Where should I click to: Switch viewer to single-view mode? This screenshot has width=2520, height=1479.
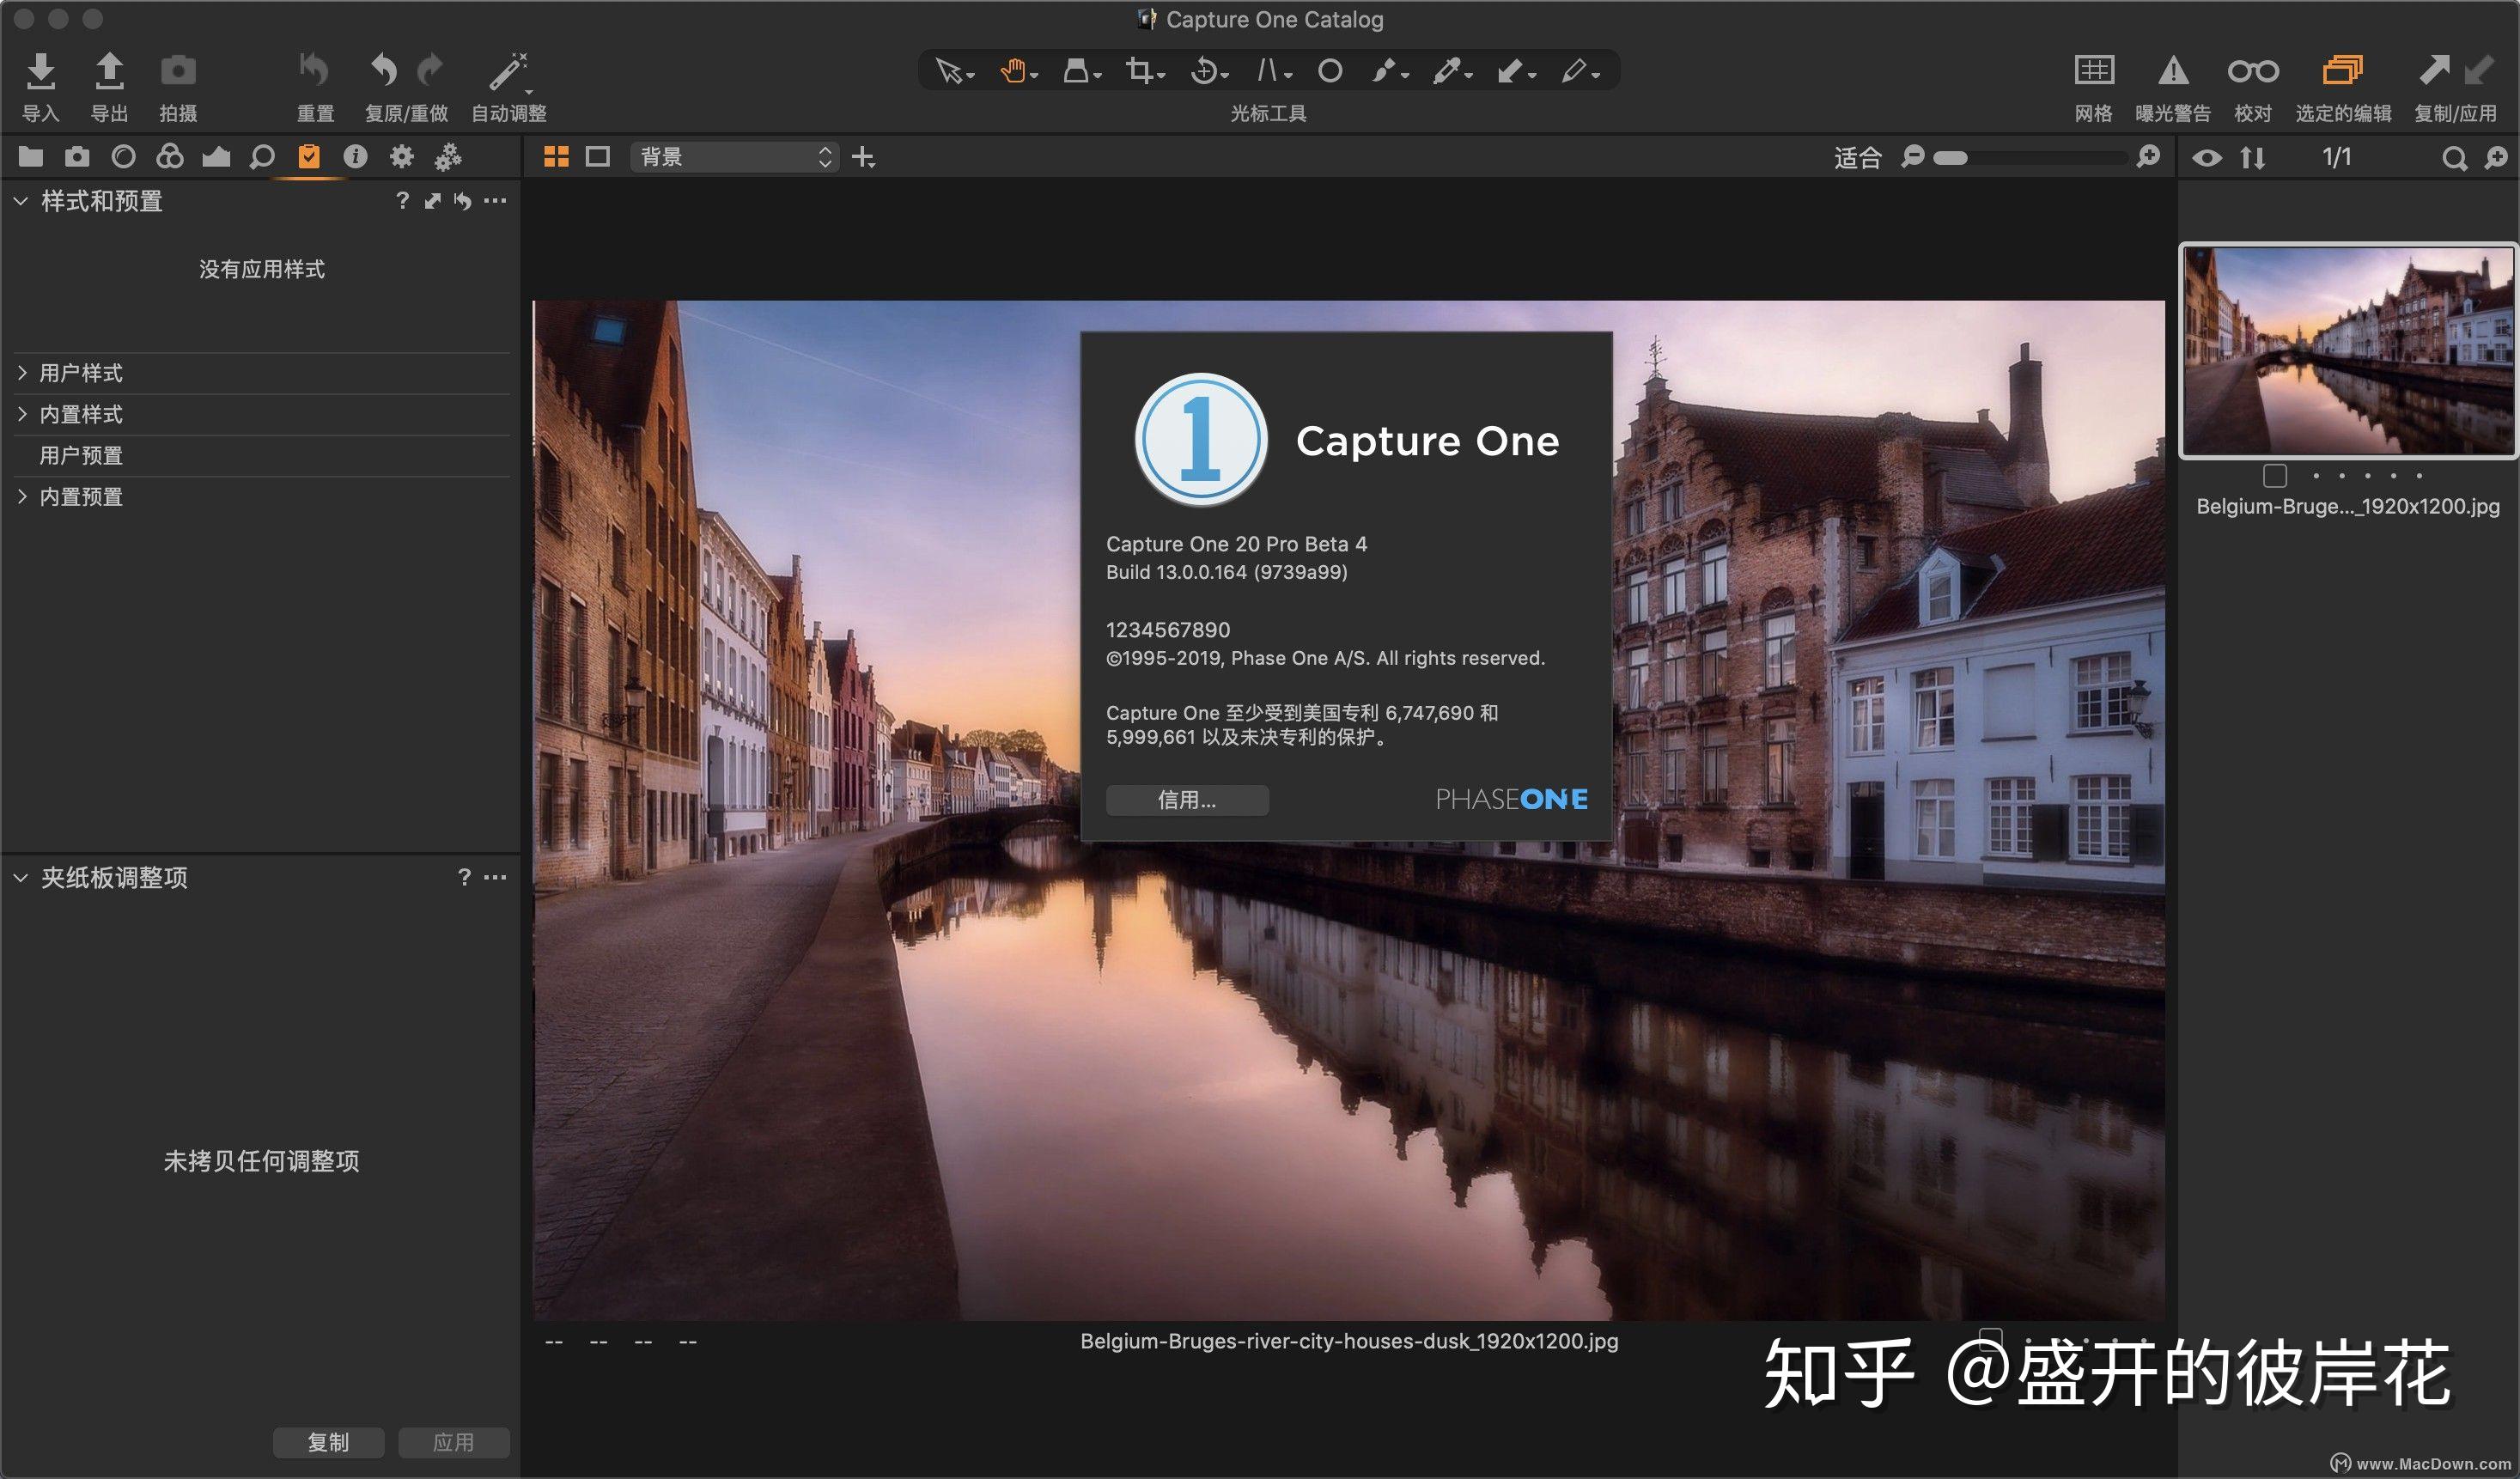click(598, 157)
